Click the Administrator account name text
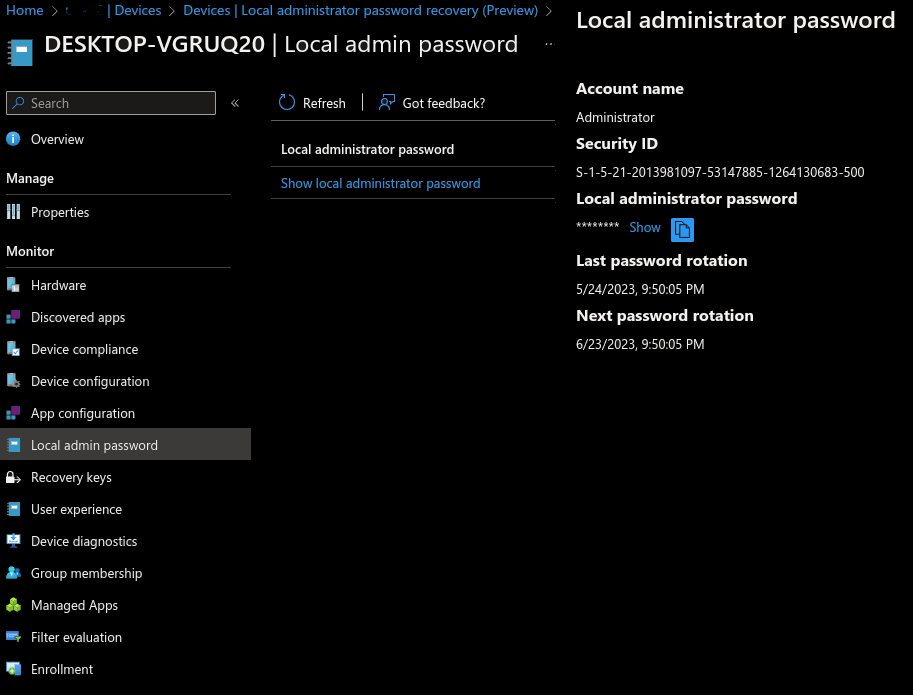913x695 pixels. coord(615,118)
